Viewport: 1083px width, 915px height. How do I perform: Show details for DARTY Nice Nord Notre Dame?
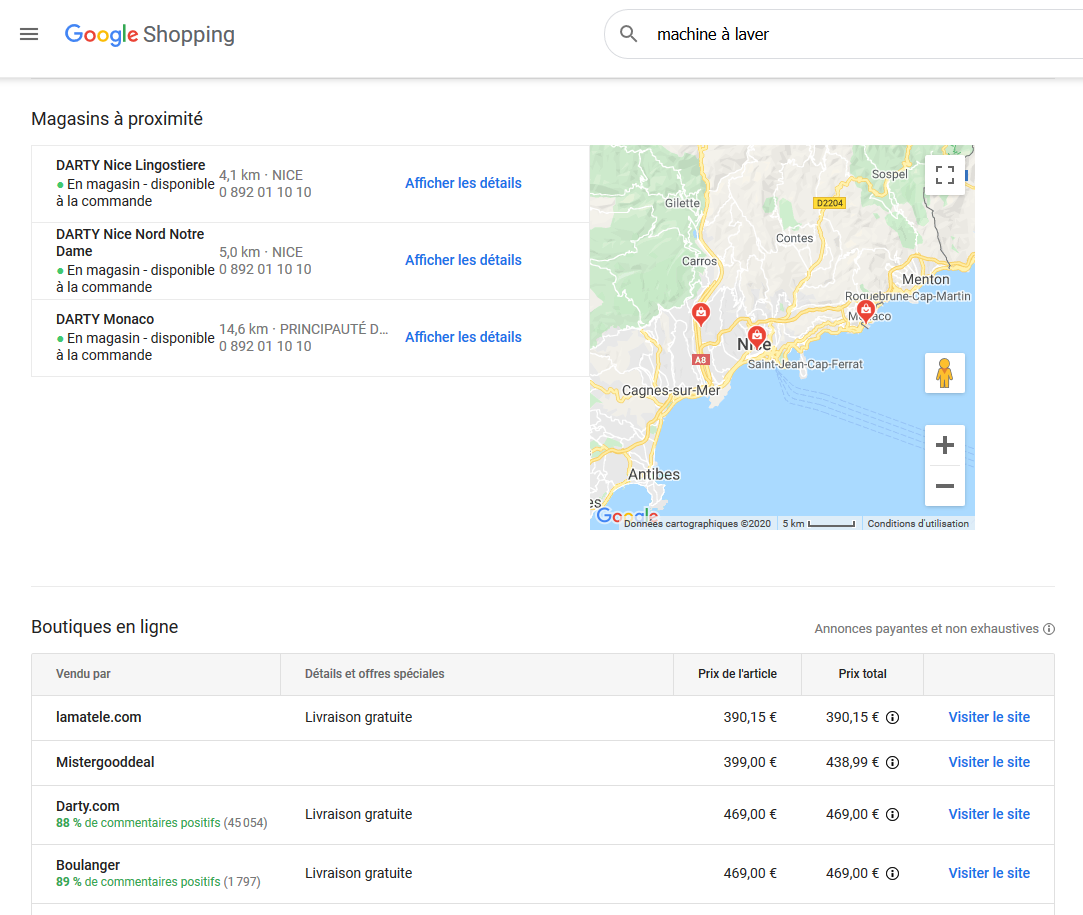pyautogui.click(x=463, y=260)
